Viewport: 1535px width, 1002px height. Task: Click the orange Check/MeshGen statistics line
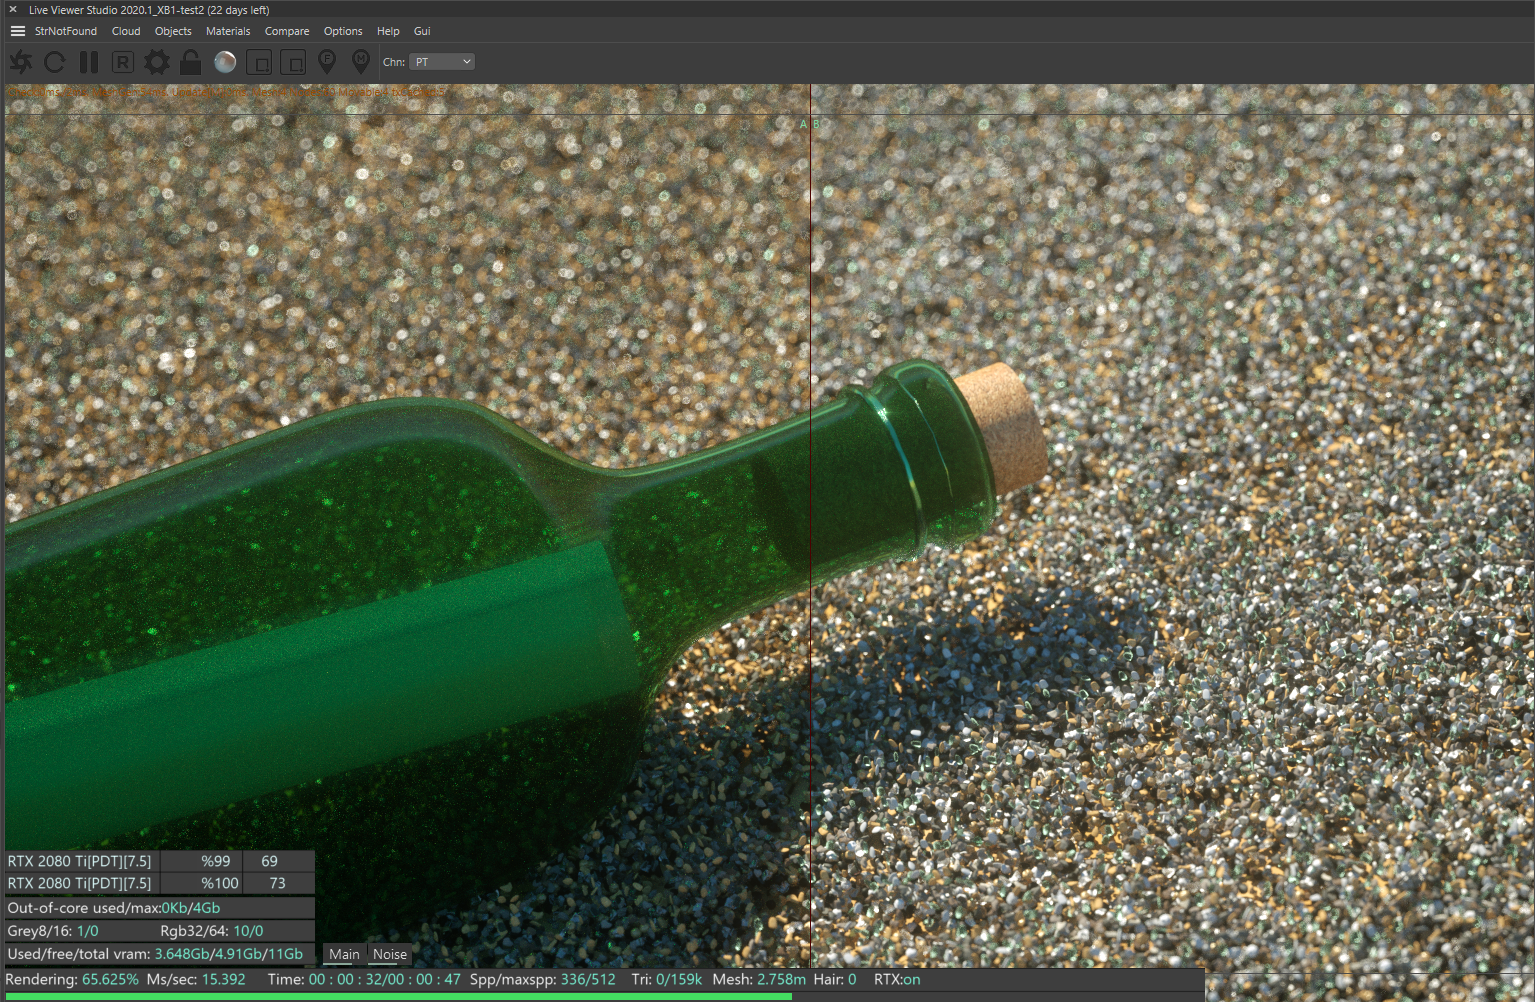(x=225, y=92)
